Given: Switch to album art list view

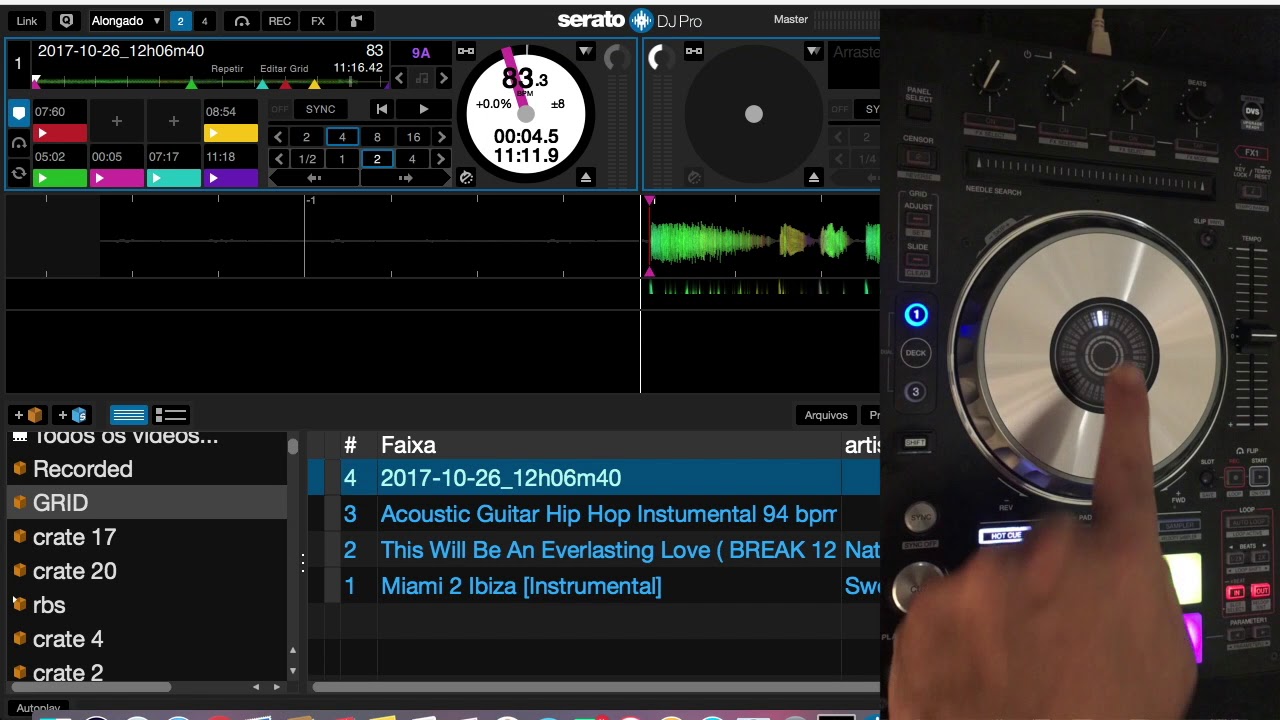Looking at the screenshot, I should click(171, 415).
